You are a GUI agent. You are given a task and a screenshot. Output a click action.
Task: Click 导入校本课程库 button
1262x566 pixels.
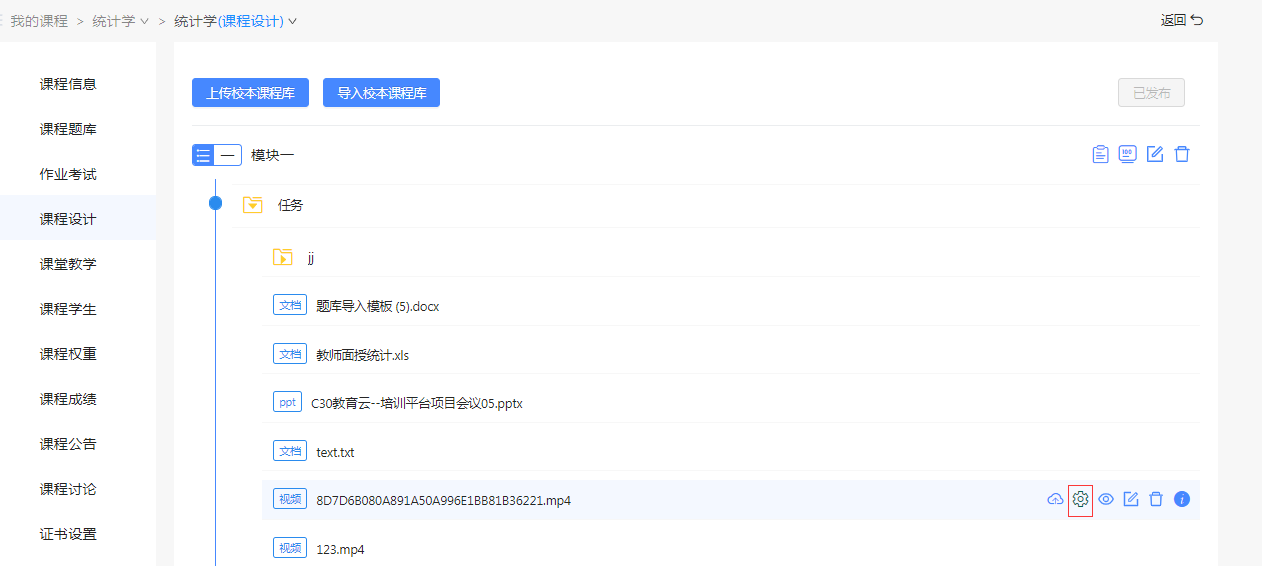click(381, 93)
